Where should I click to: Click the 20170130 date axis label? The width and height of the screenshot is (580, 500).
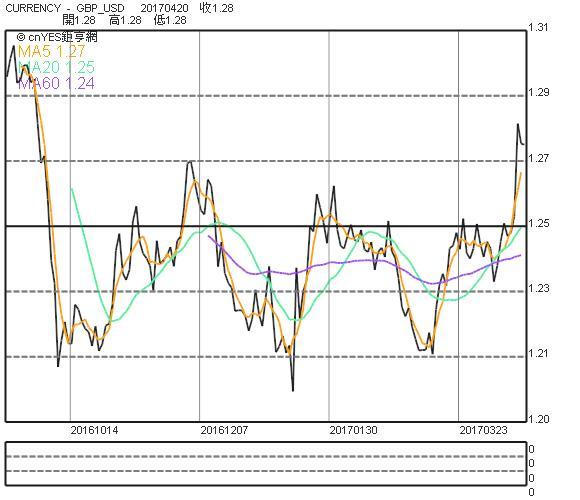click(x=354, y=430)
